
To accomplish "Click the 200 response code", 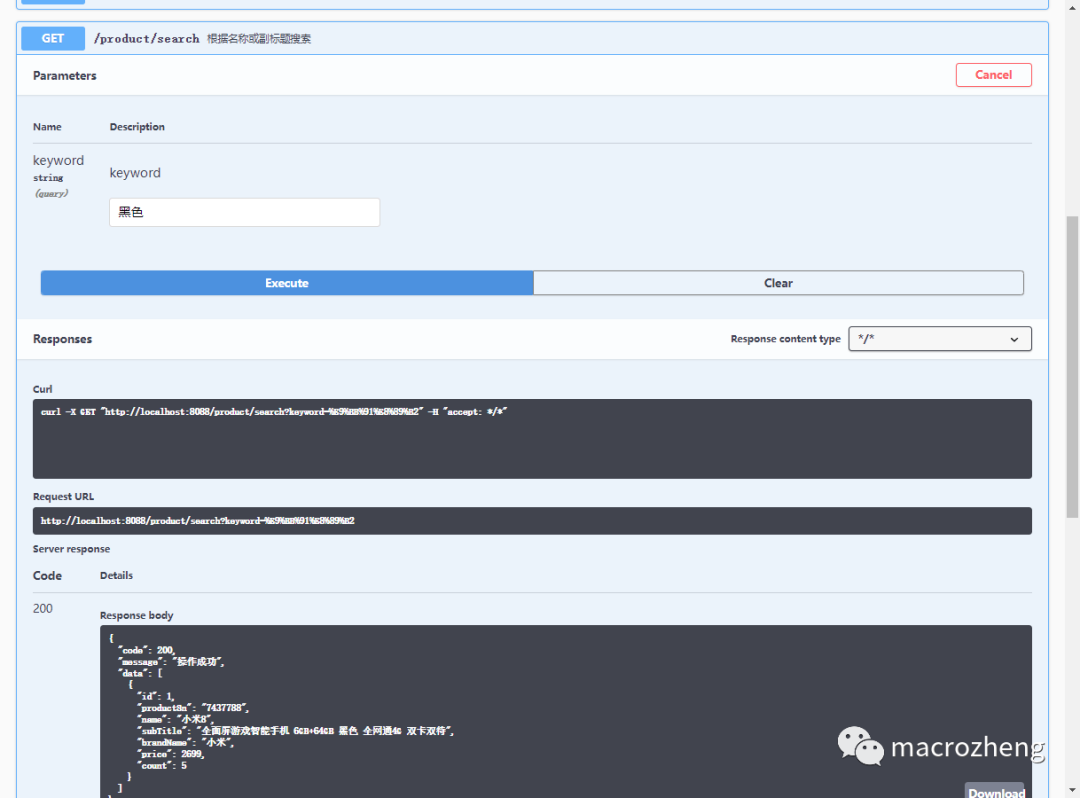I will (43, 609).
